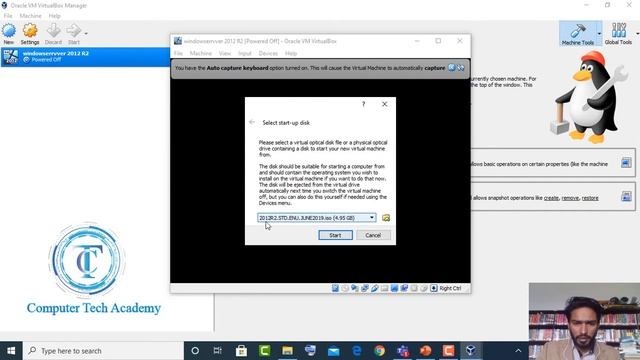640x360 pixels.
Task: Open the Machine menu in VirtualBox Manager
Action: pyautogui.click(x=31, y=16)
